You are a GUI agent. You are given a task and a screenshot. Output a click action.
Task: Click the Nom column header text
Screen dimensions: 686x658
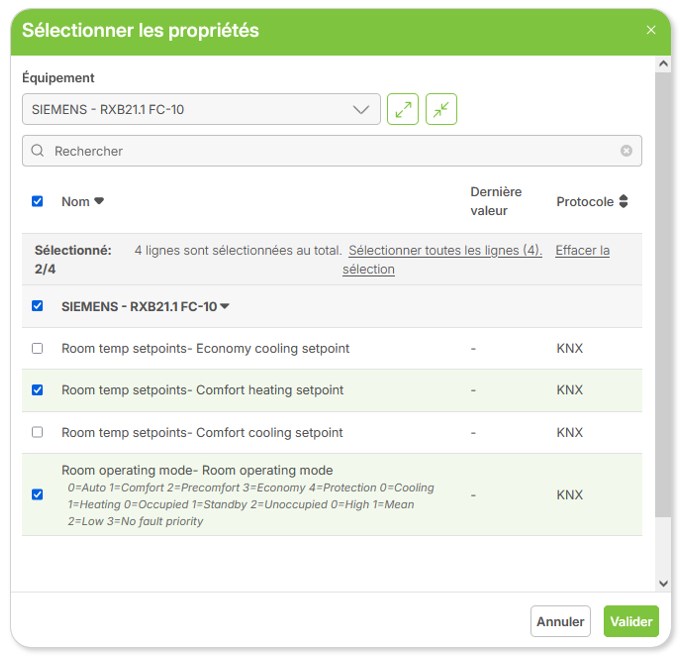coord(75,202)
